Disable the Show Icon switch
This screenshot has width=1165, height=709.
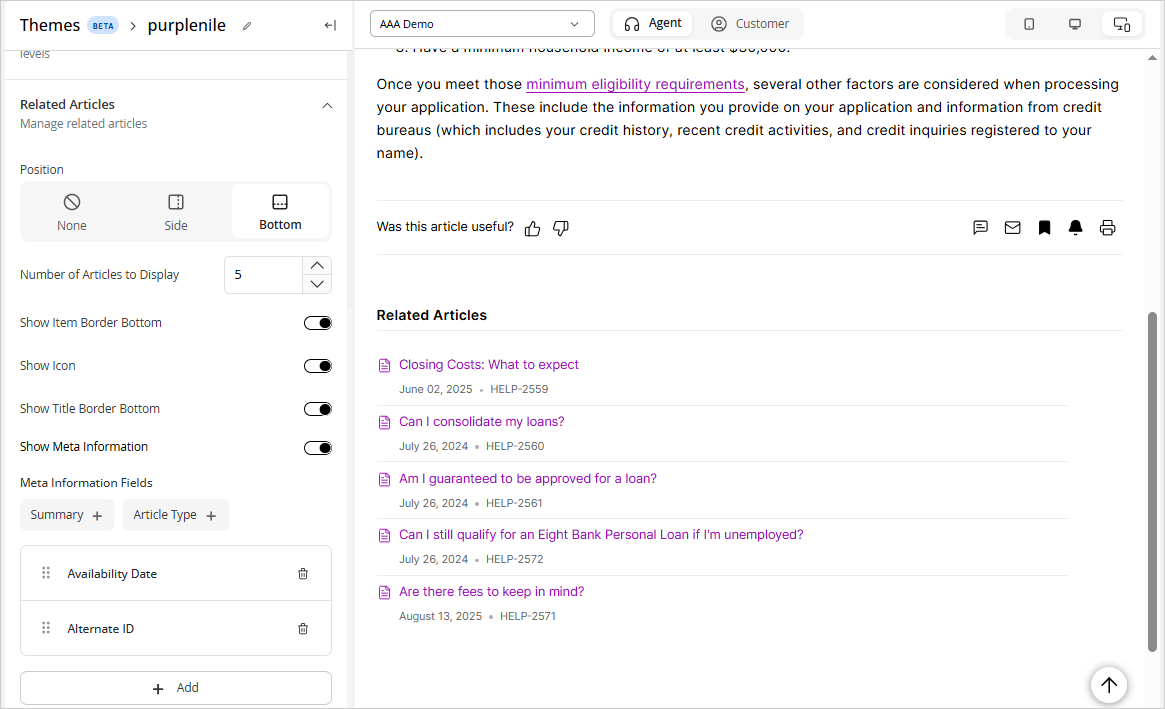click(x=317, y=366)
